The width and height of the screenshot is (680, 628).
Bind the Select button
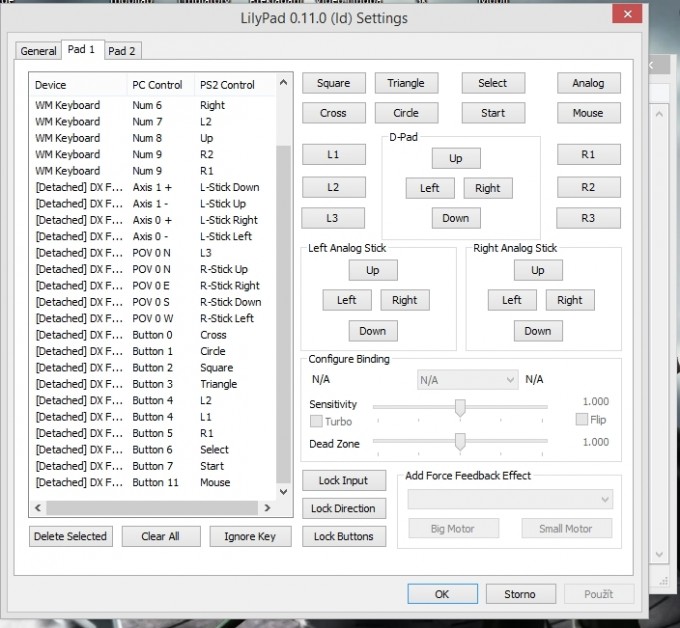[x=493, y=83]
